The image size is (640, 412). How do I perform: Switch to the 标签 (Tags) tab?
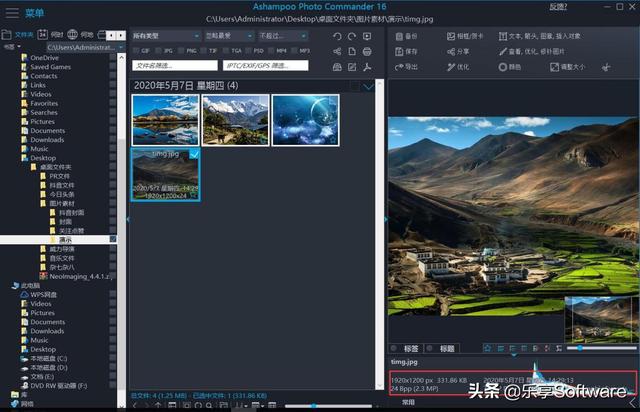coord(411,348)
